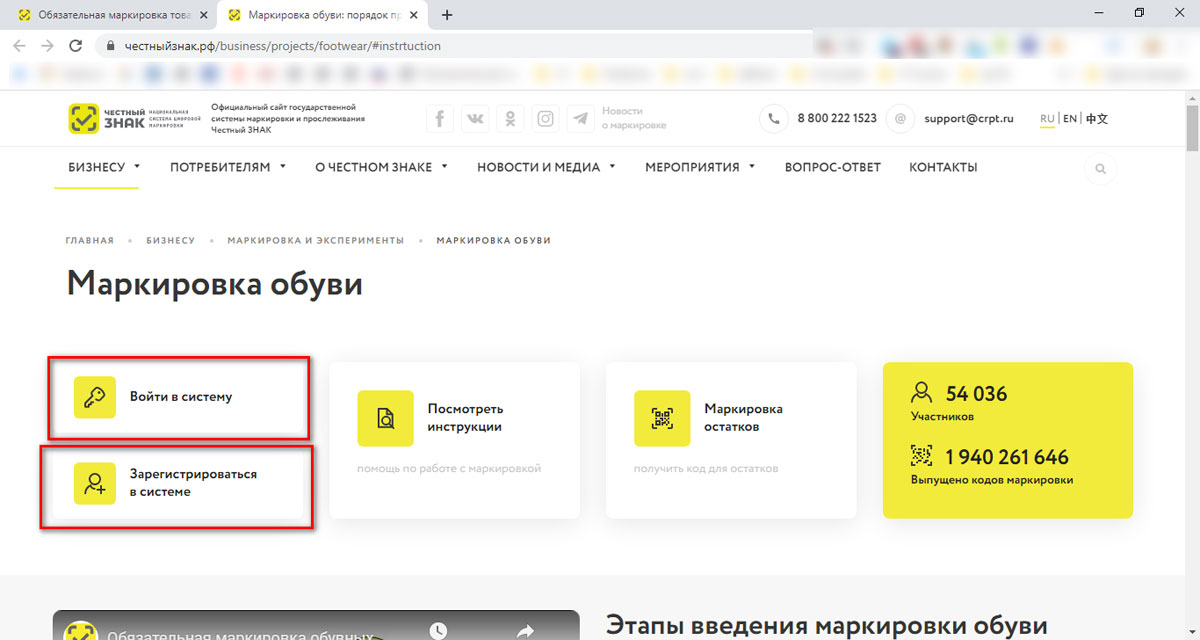This screenshot has width=1200, height=640.
Task: Click the Войти в систему button
Action: point(179,397)
